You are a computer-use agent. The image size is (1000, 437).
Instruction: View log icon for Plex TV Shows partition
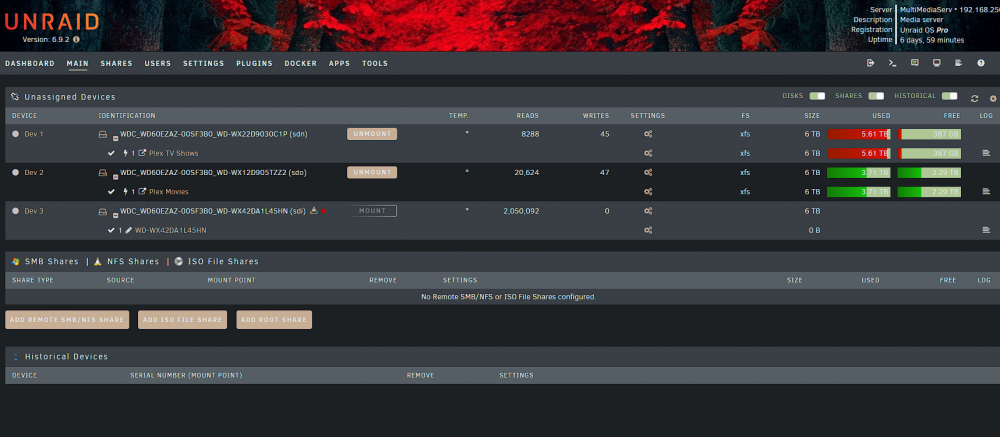coord(986,153)
